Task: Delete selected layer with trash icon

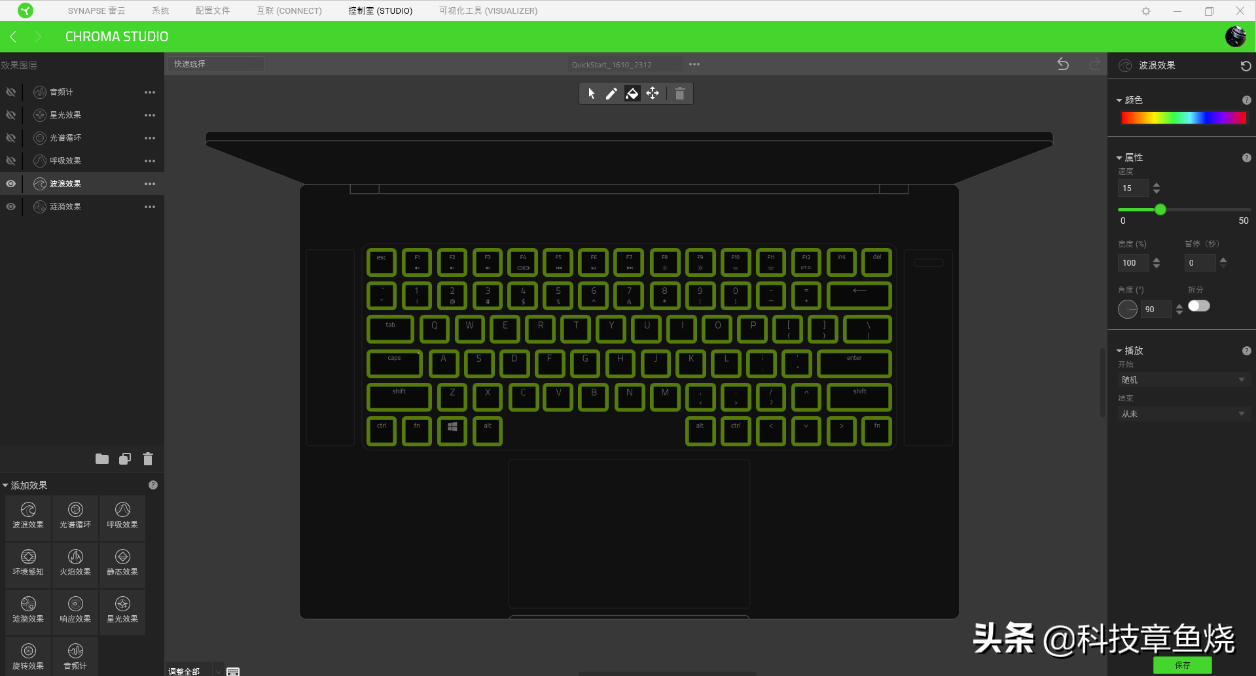Action: [x=148, y=459]
